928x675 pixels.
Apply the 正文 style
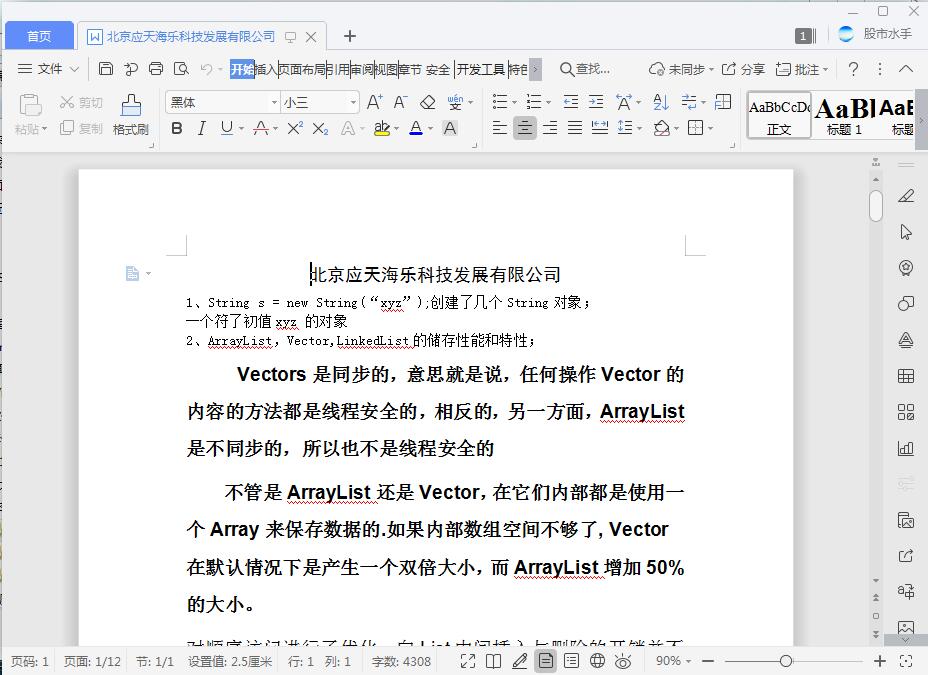point(779,115)
